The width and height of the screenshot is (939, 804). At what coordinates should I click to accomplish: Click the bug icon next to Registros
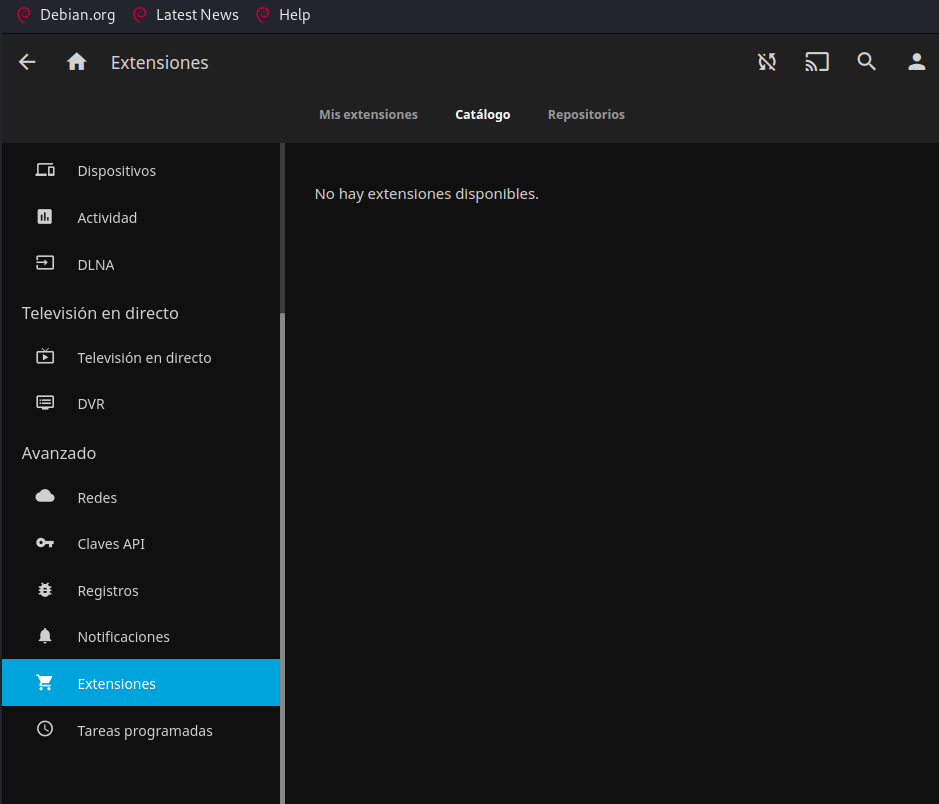click(x=45, y=589)
